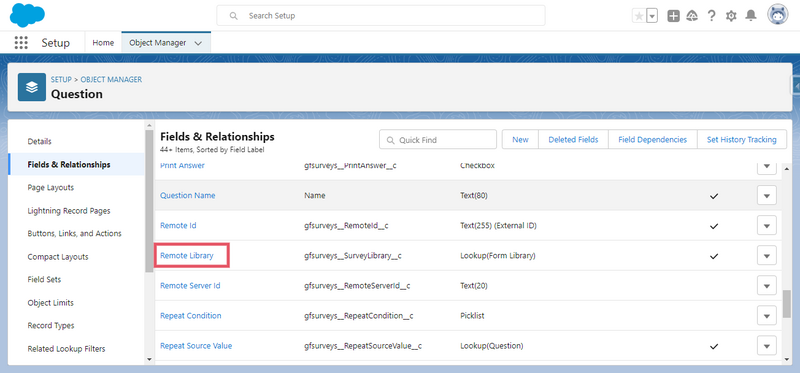Open the Remote Server Id field
The height and width of the screenshot is (373, 800).
(x=190, y=286)
